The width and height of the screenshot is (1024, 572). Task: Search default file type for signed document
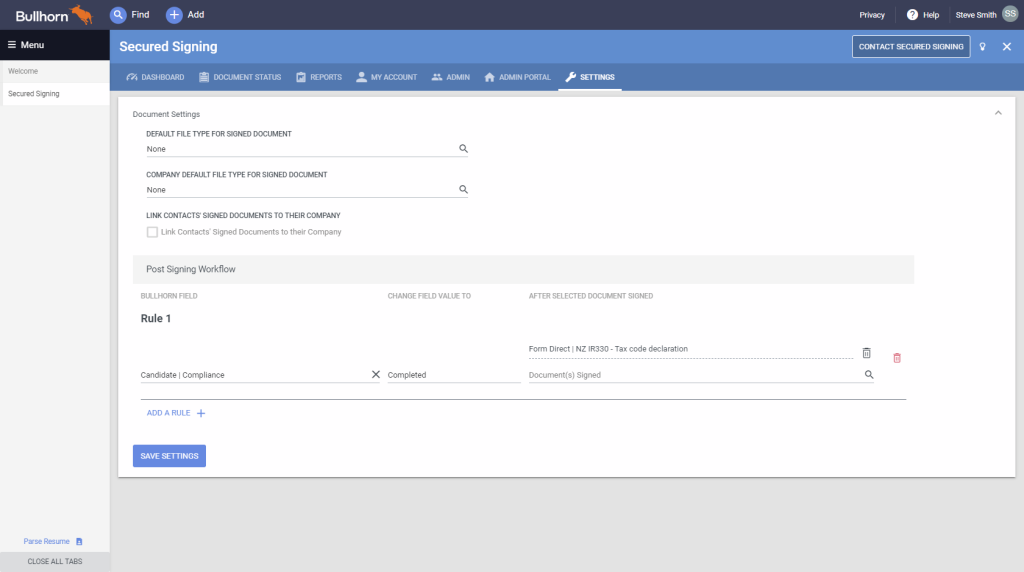point(463,148)
